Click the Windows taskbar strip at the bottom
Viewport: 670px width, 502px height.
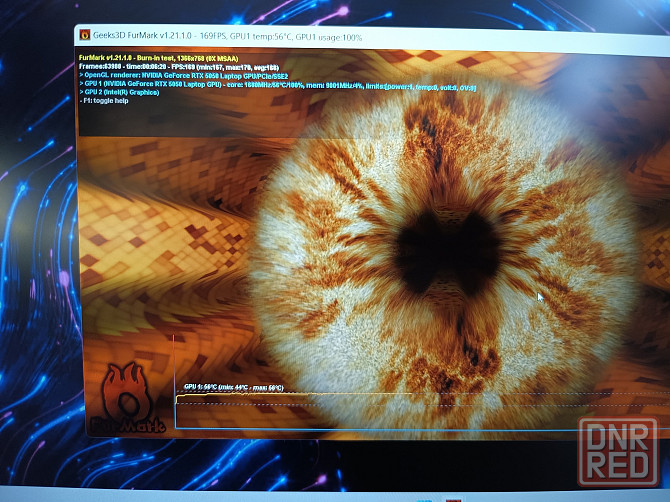tap(300, 496)
